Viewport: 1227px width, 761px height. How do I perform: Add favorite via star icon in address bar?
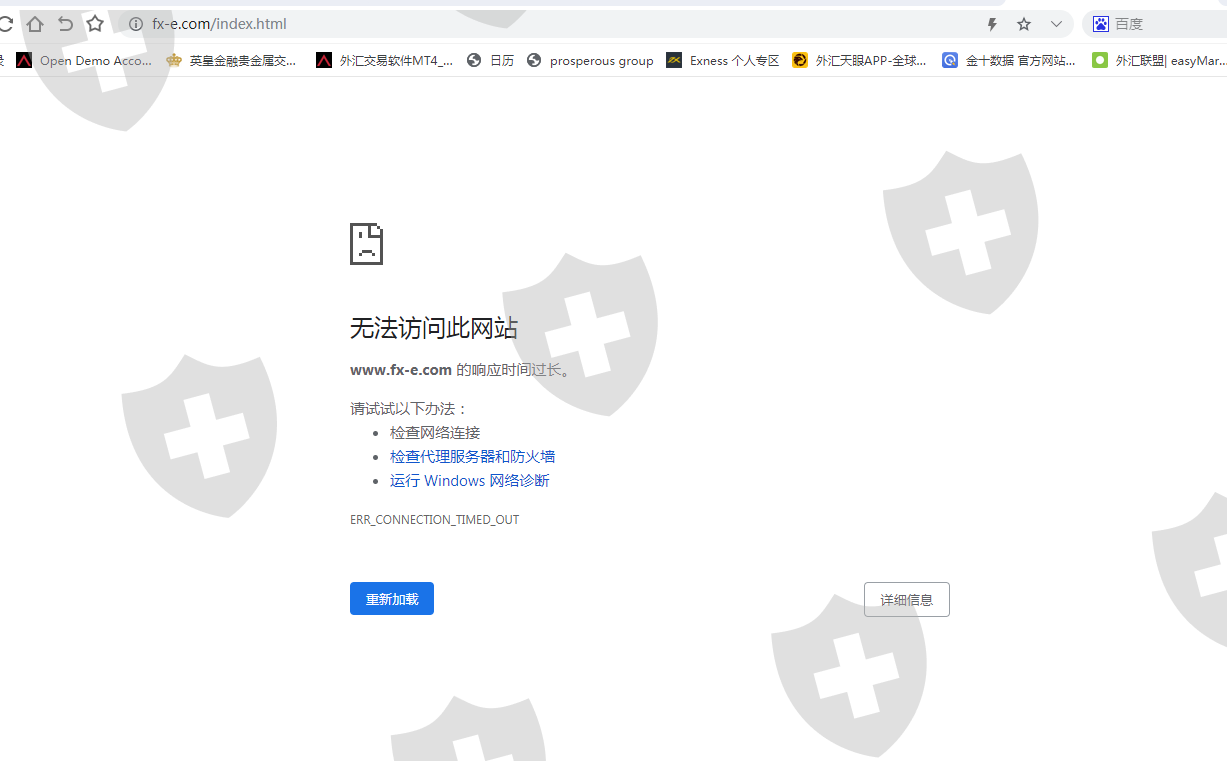[1024, 24]
